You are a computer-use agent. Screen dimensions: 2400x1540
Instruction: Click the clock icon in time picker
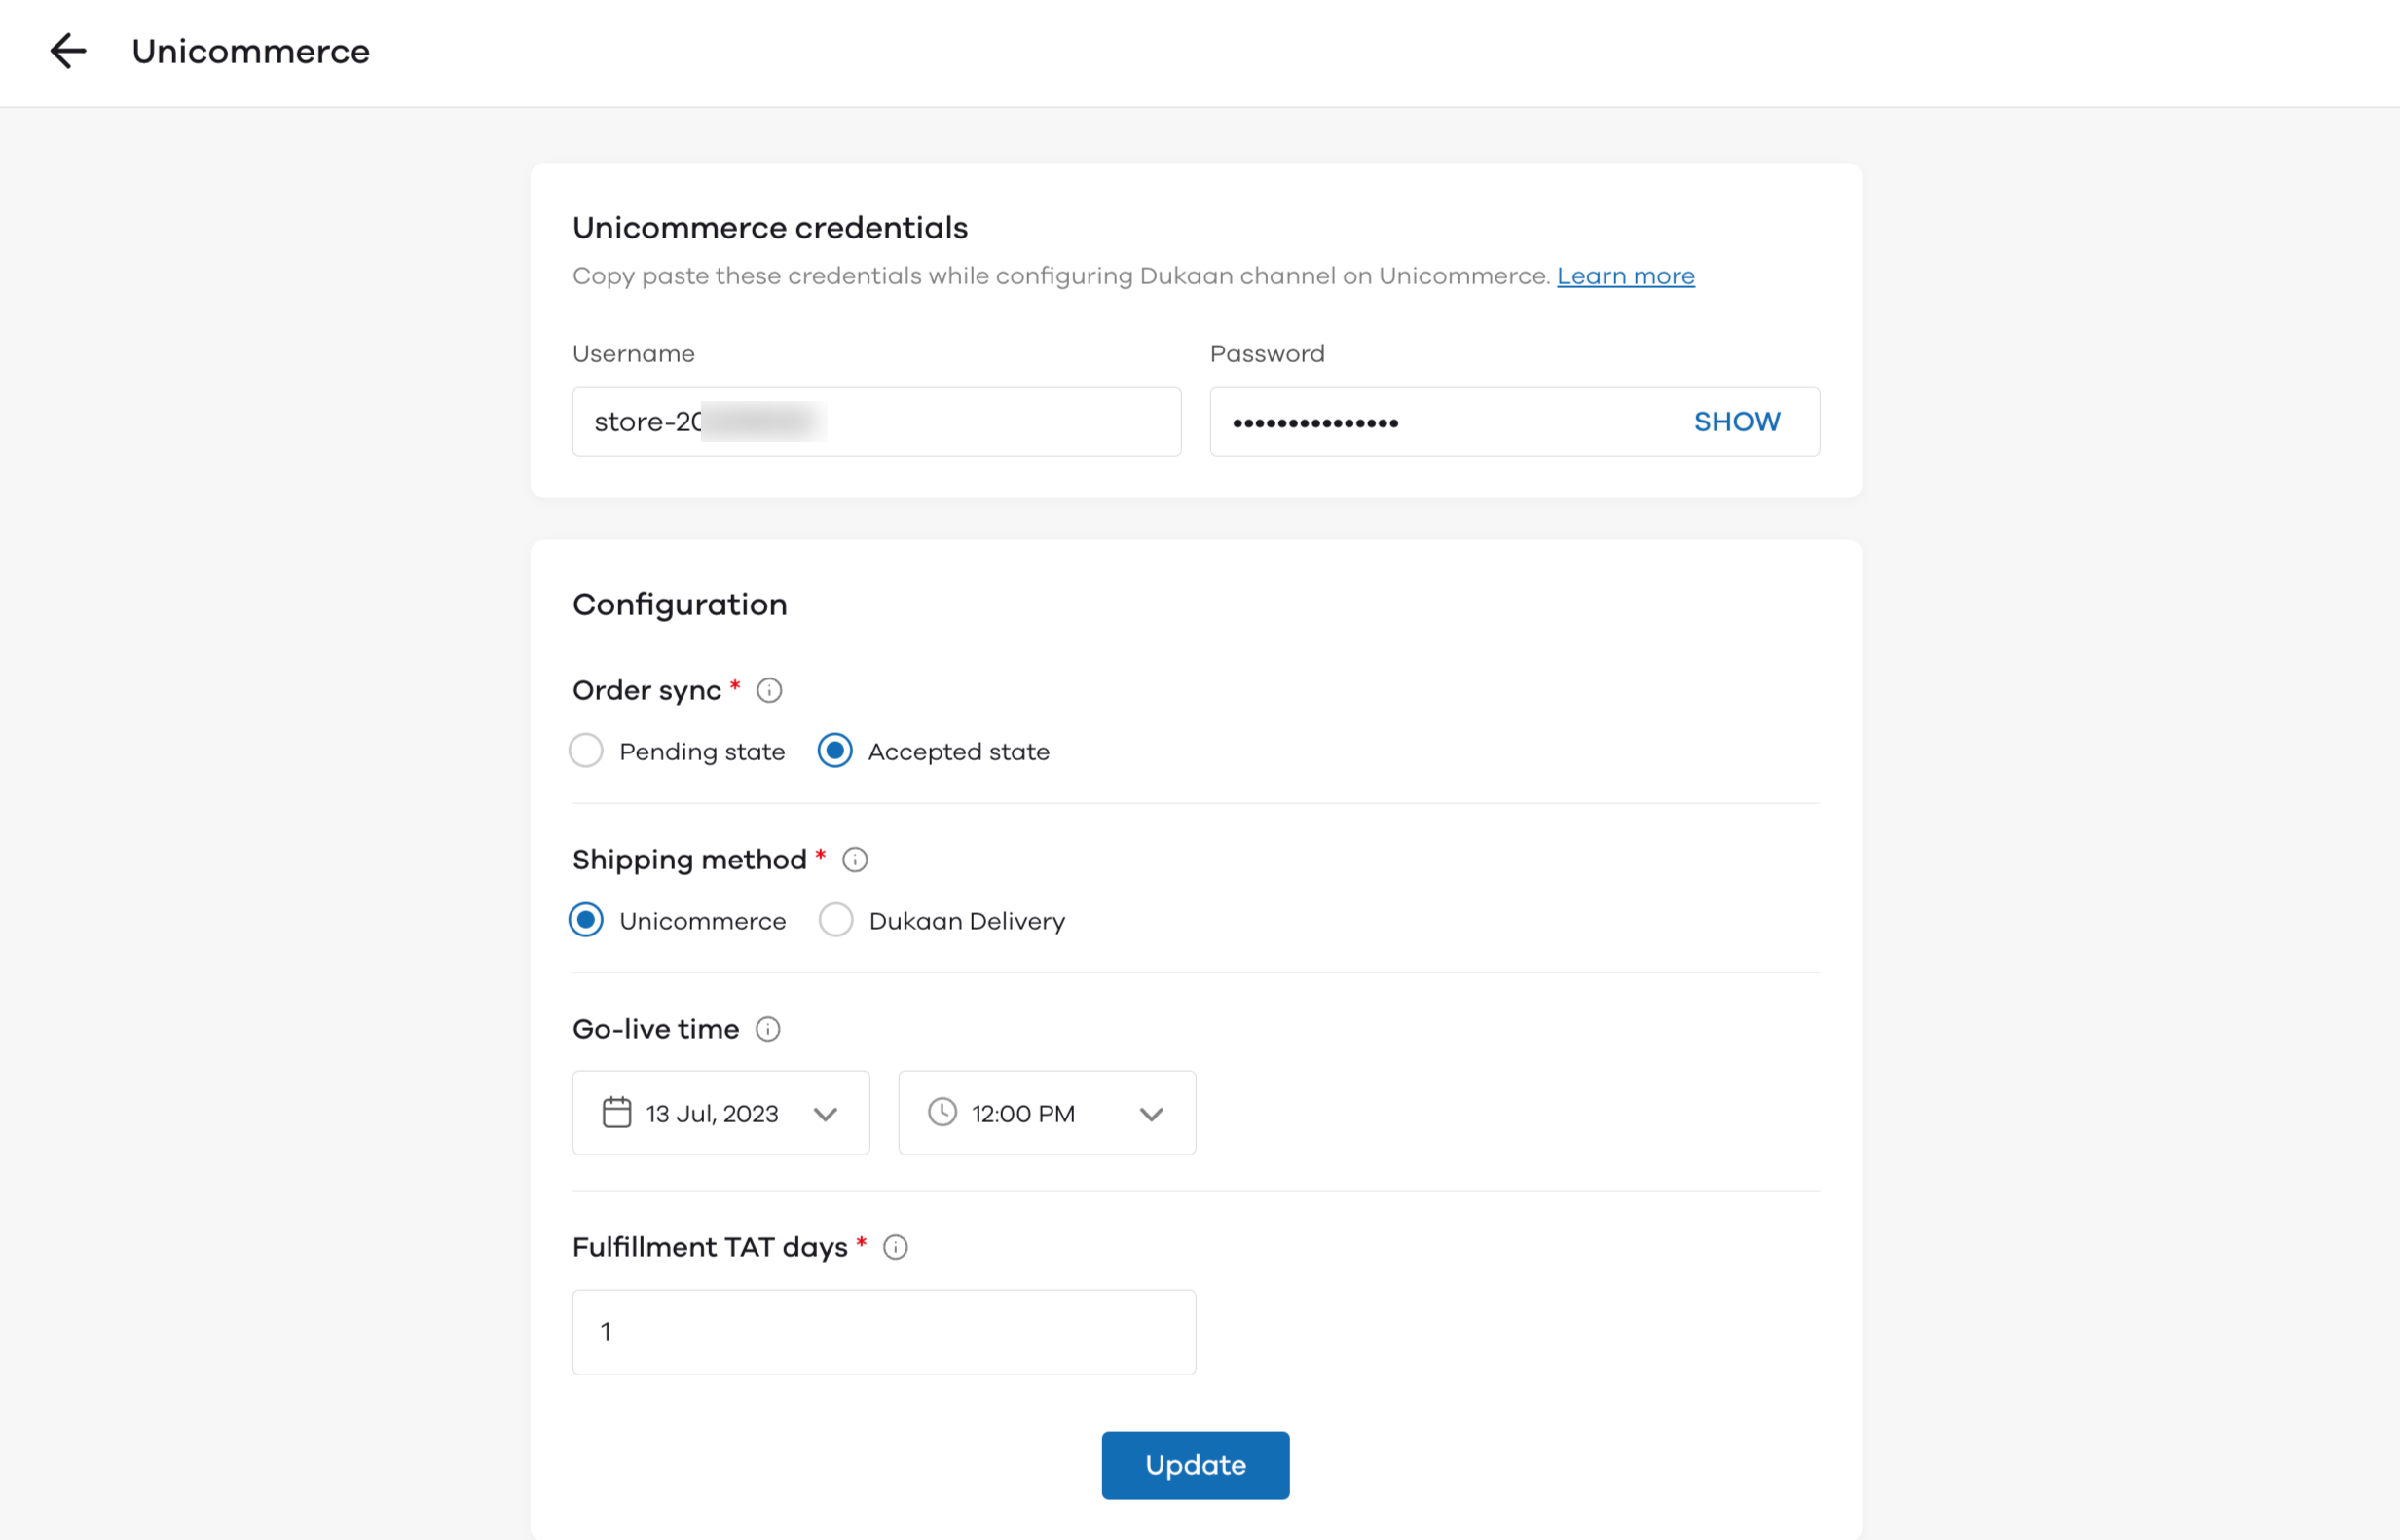[943, 1112]
